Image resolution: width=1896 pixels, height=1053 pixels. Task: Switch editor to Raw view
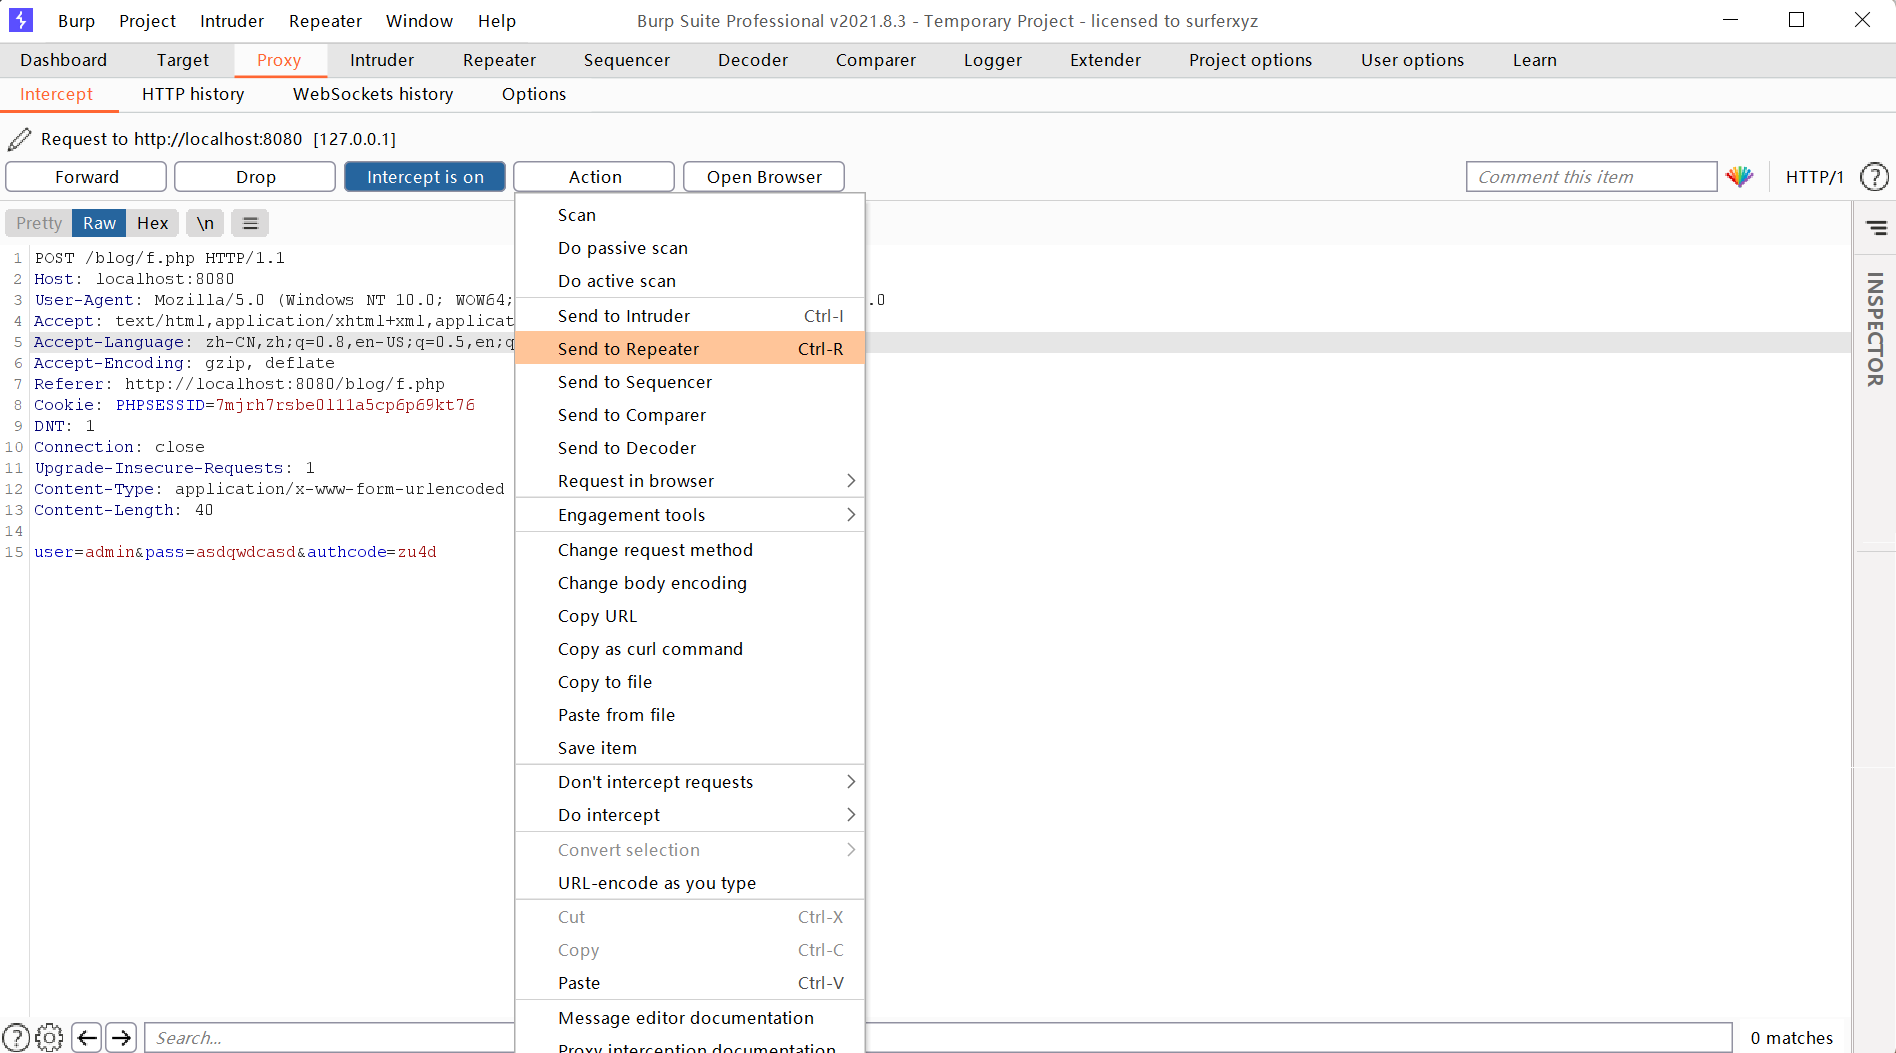coord(99,223)
